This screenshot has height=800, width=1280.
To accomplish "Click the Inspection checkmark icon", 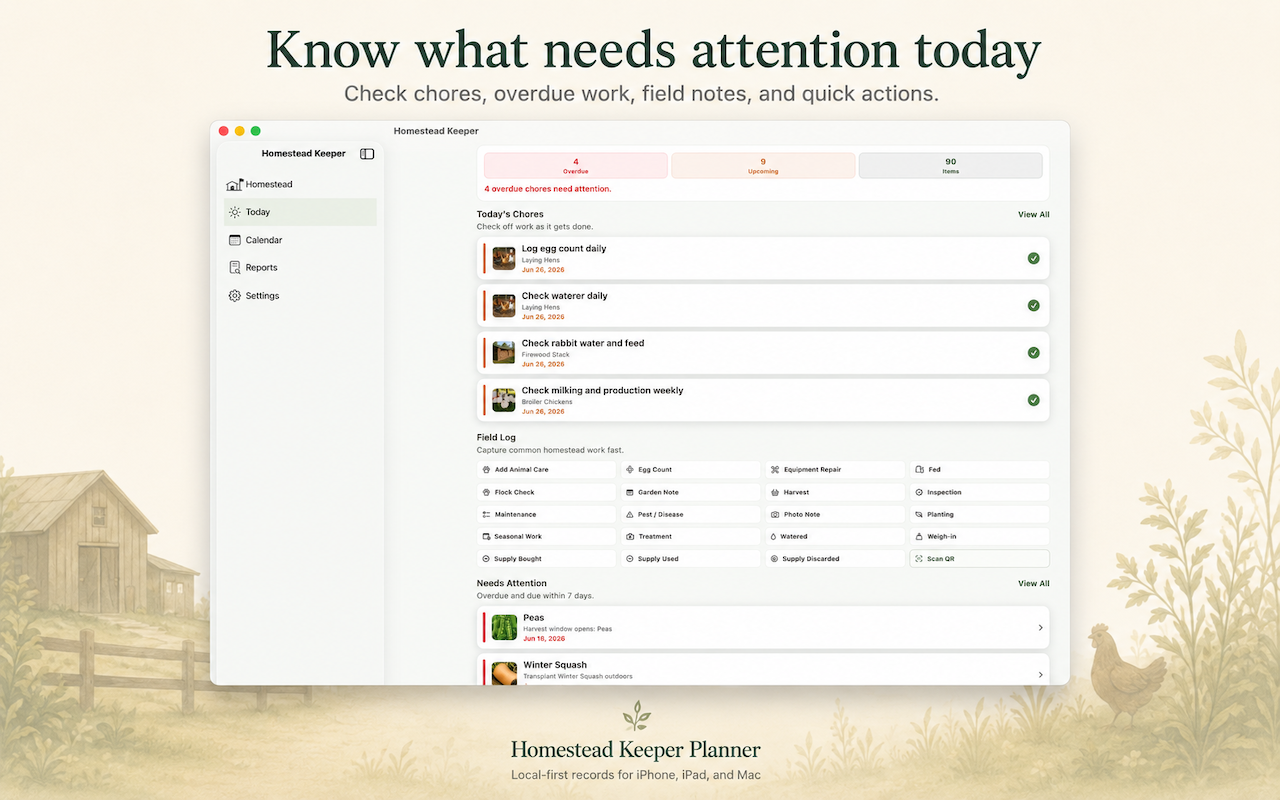I will click(x=918, y=492).
